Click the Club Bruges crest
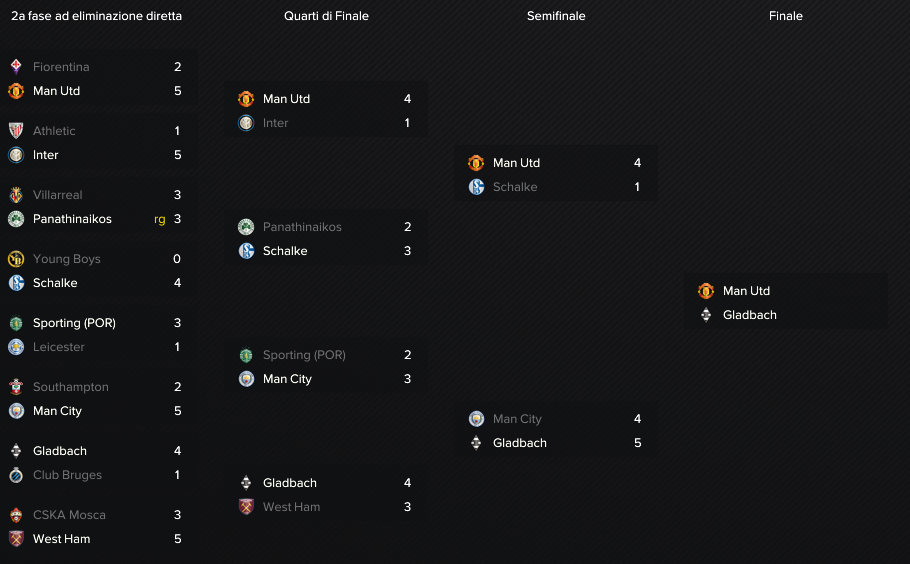The image size is (910, 564). 16,475
